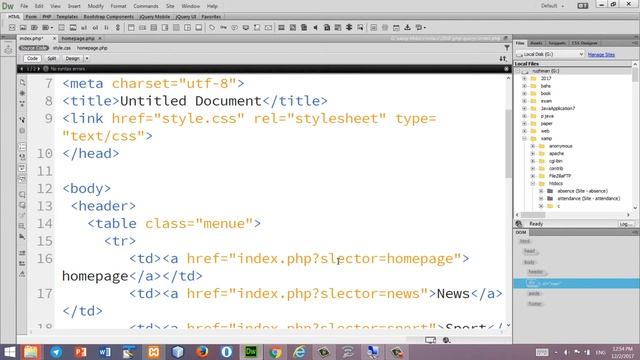Insert an ordered list (ol) icon
Image resolution: width=640 pixels, height=360 pixels.
pos(95,27)
